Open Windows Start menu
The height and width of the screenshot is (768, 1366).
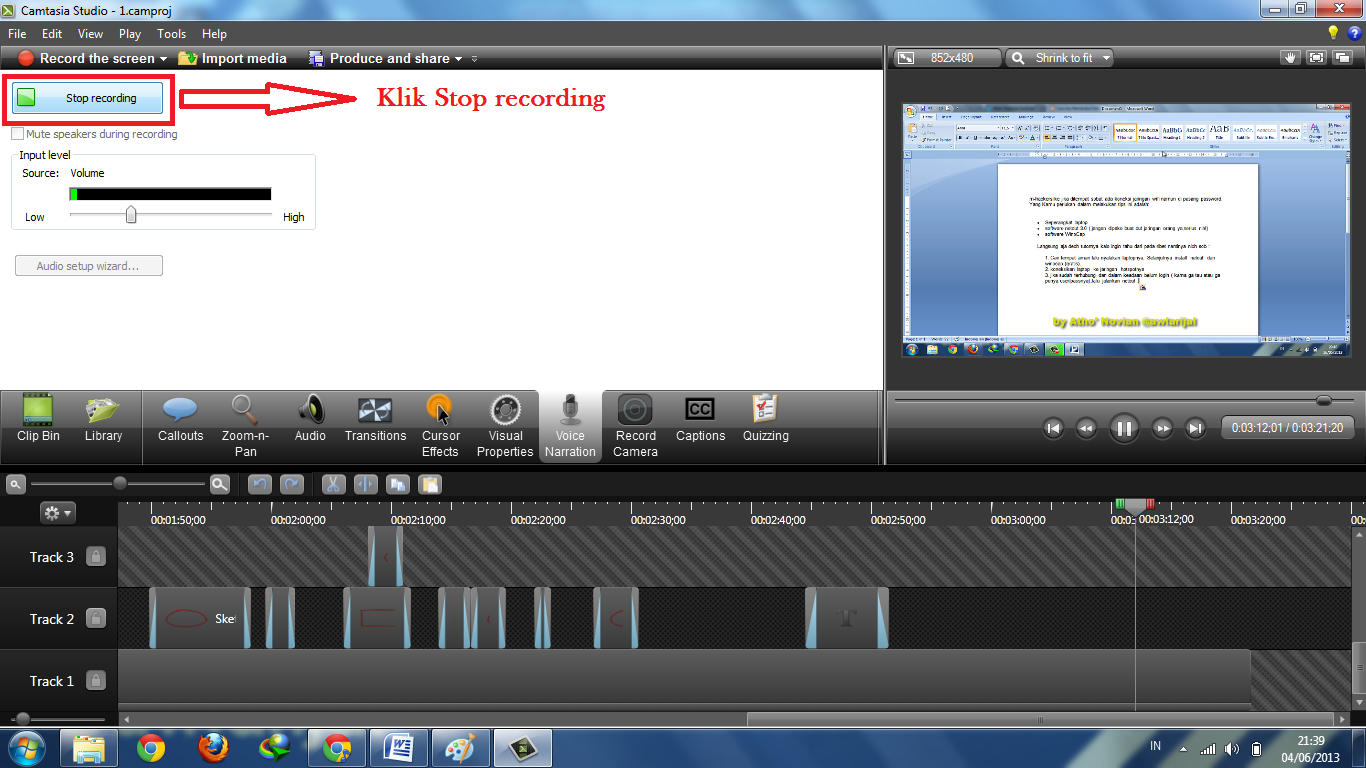point(25,747)
